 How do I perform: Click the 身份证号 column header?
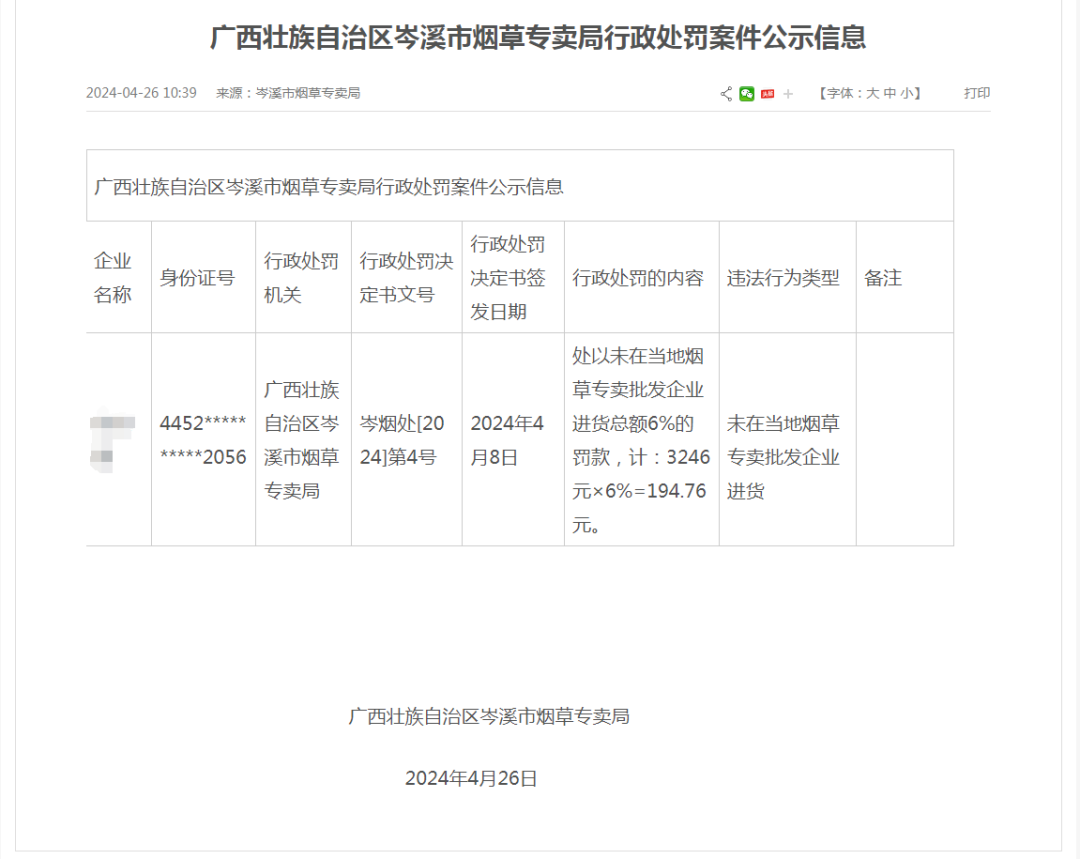pyautogui.click(x=197, y=278)
